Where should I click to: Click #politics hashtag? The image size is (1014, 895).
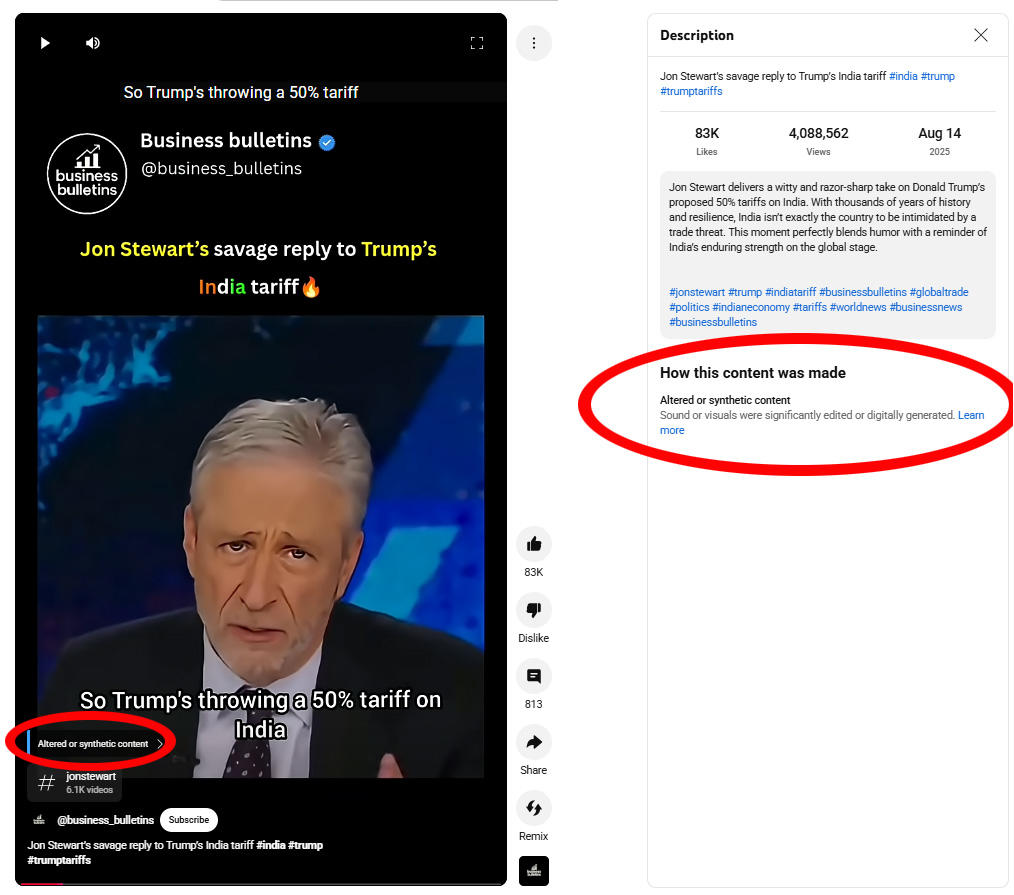(689, 307)
